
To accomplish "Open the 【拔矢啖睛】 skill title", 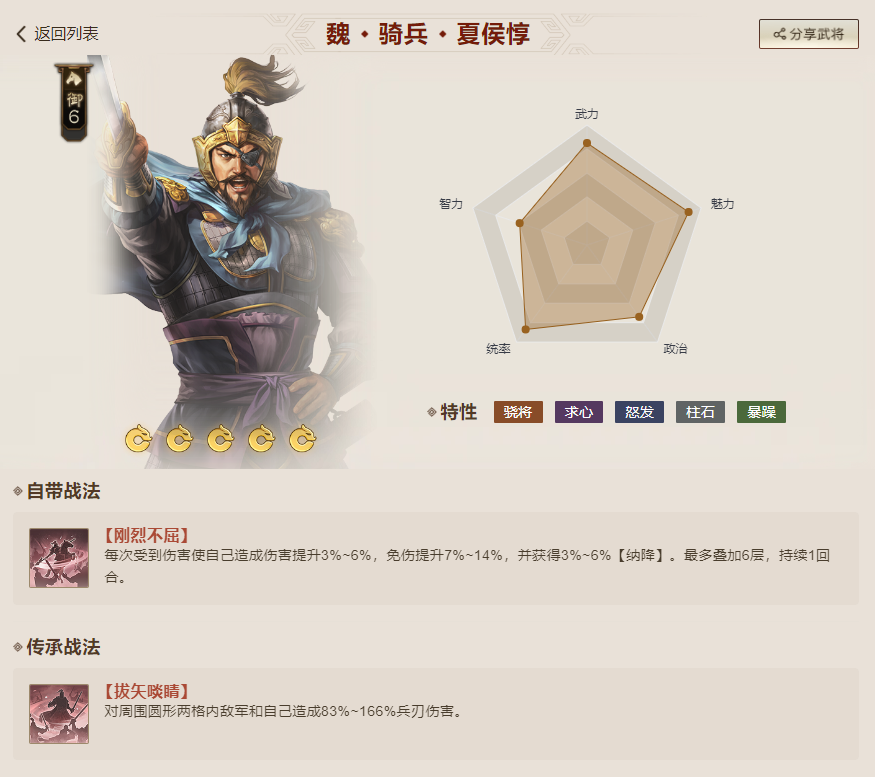I will pos(147,692).
